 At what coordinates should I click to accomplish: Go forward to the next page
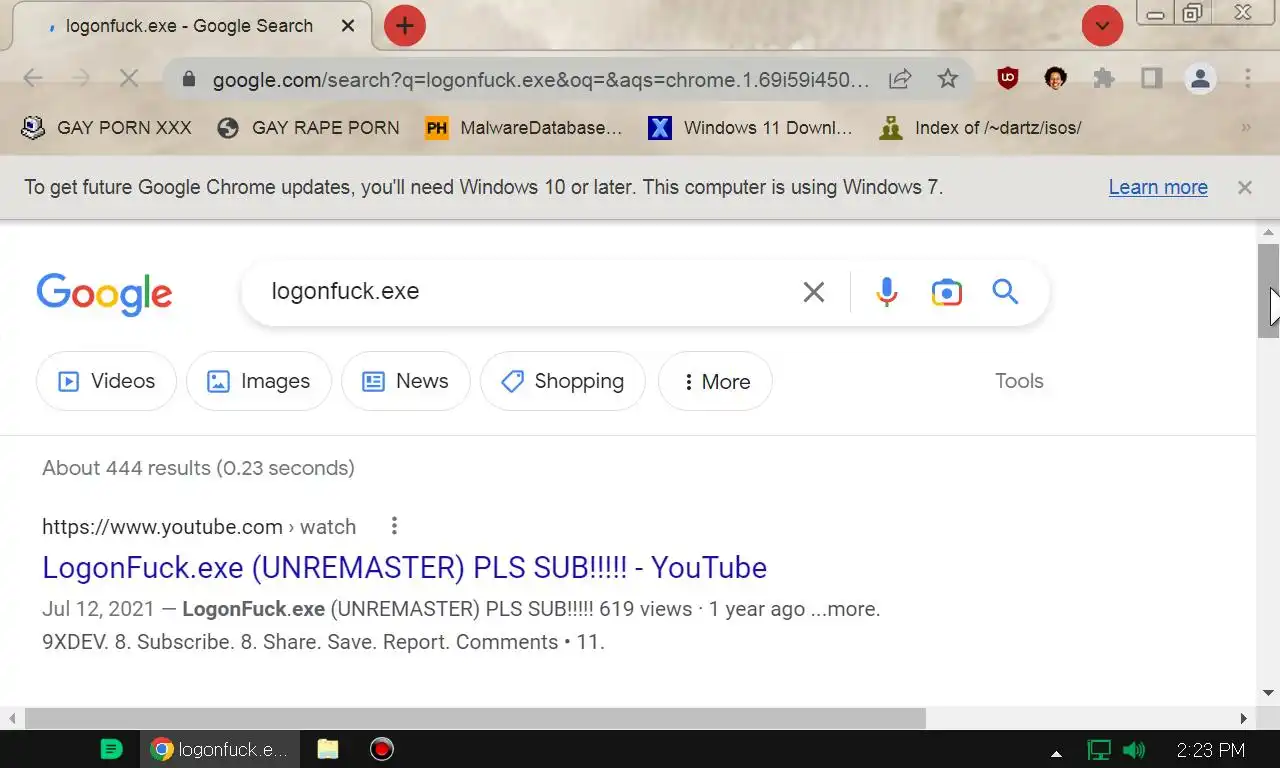pos(81,79)
